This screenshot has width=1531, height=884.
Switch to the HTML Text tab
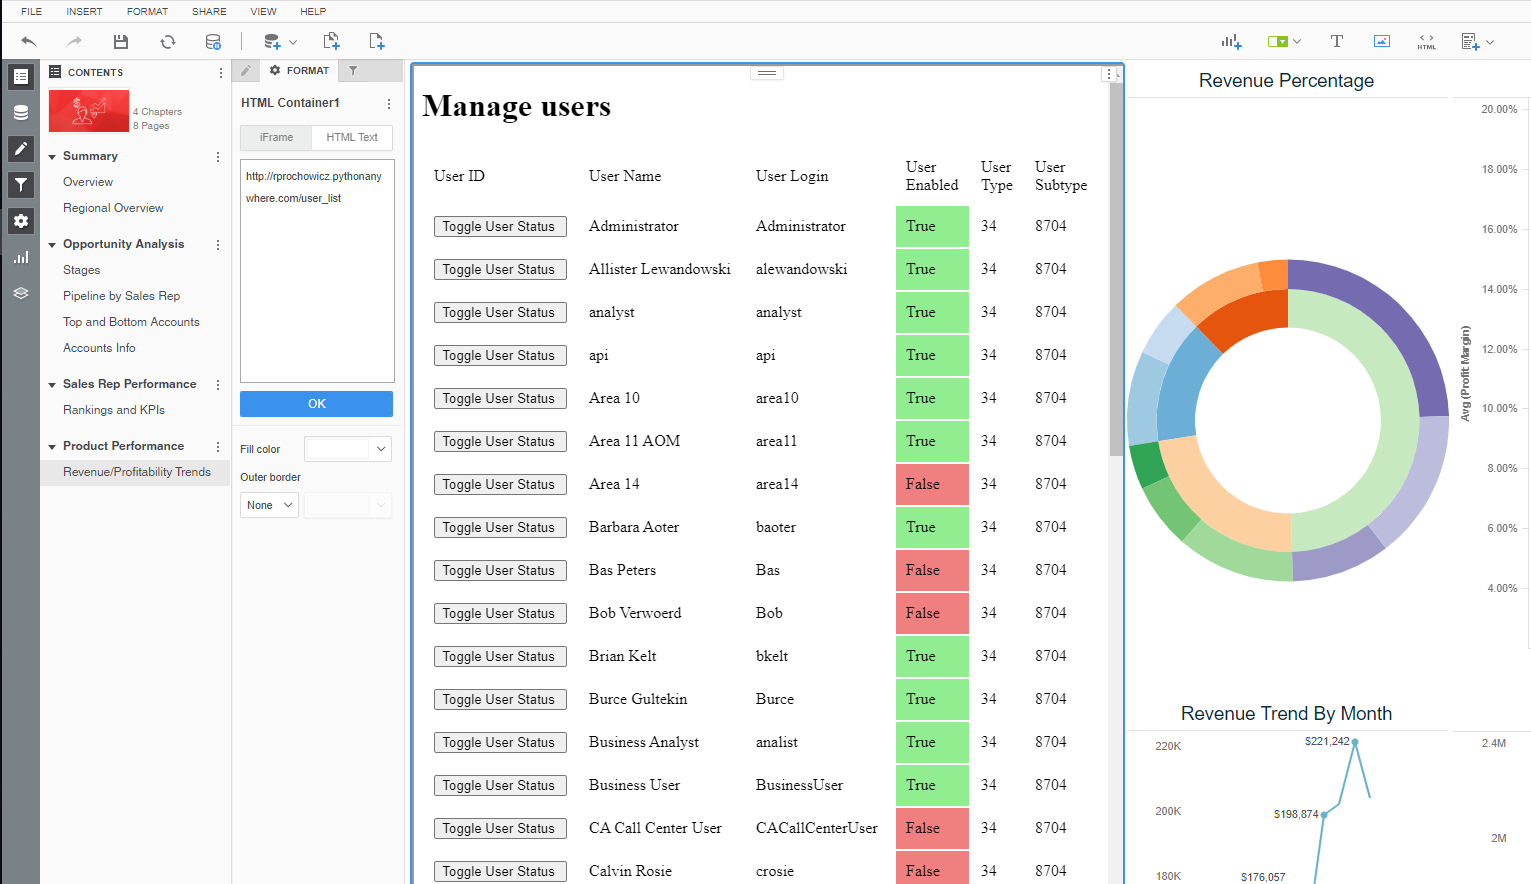coord(351,137)
